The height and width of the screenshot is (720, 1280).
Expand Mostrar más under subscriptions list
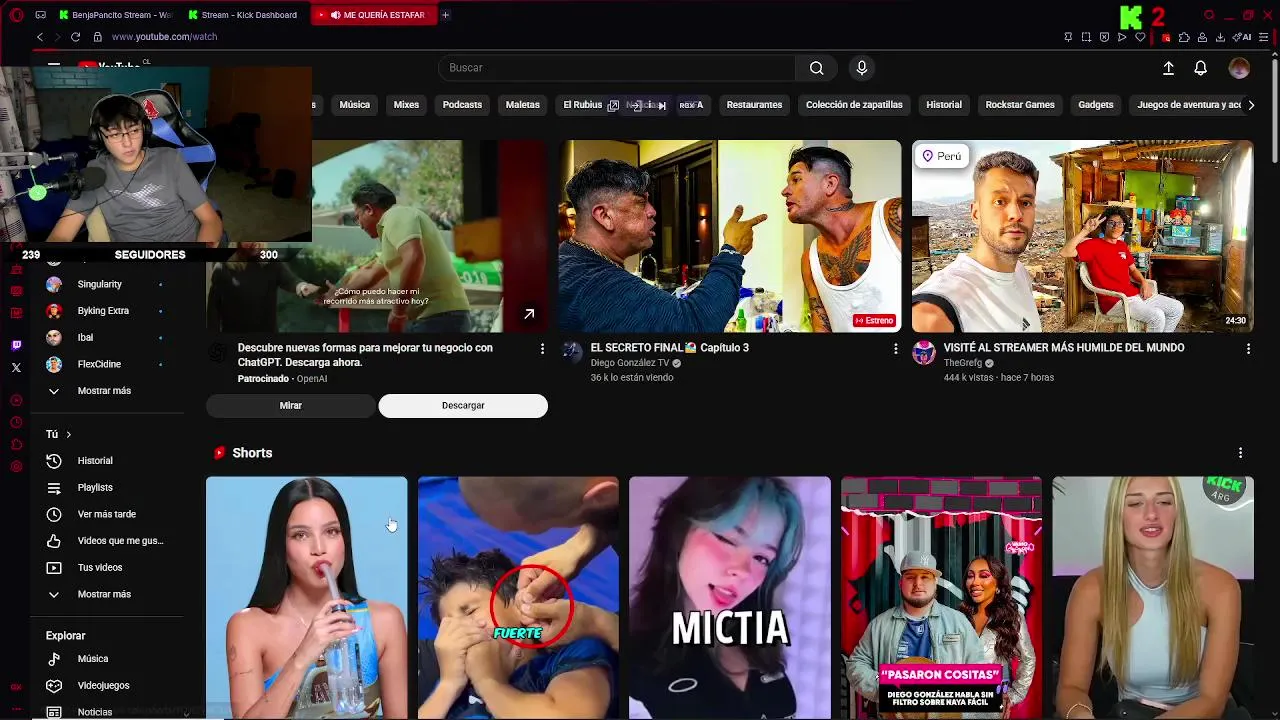click(x=108, y=391)
